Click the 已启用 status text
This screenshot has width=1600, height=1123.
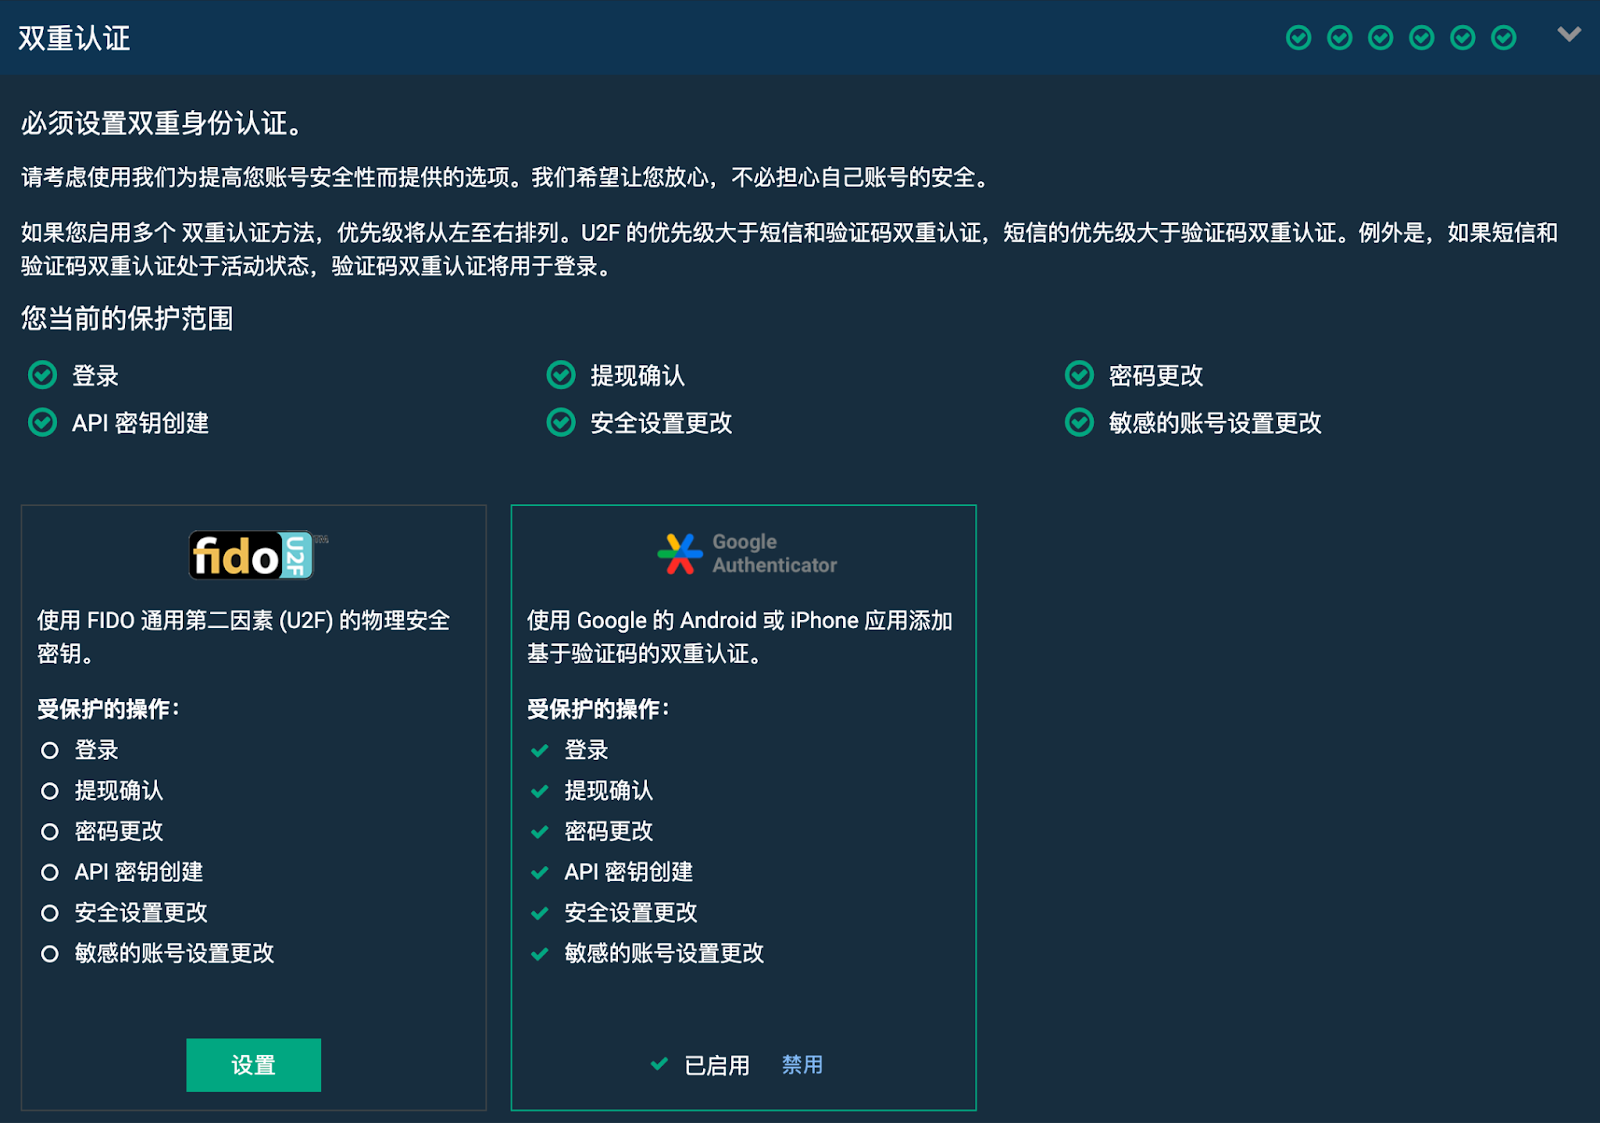click(717, 1065)
